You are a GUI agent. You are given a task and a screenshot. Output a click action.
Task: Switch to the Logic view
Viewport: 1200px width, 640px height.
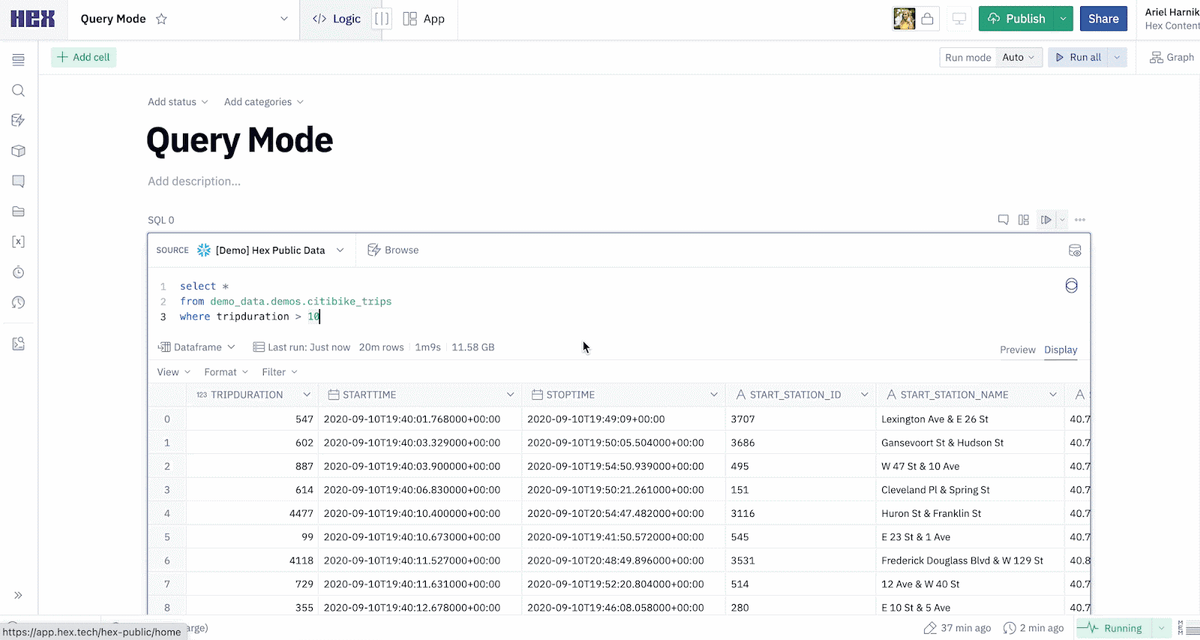coord(336,19)
